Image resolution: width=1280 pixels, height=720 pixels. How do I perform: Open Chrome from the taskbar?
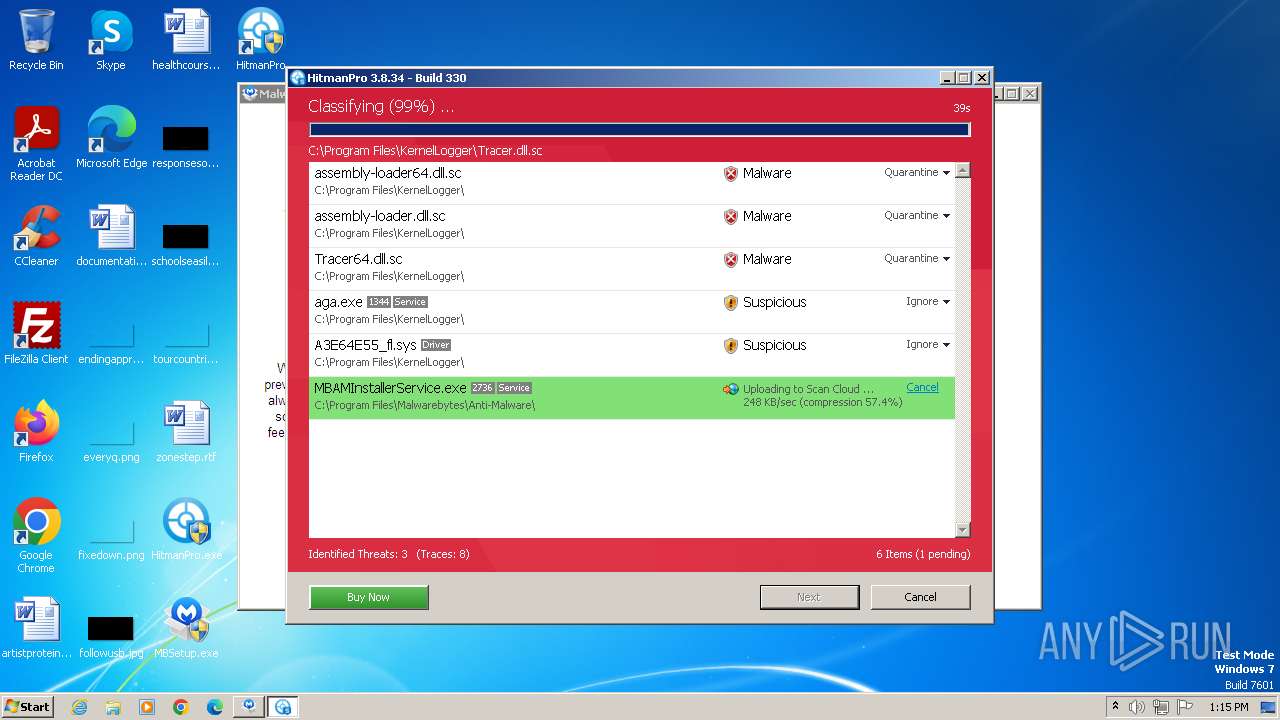click(181, 707)
